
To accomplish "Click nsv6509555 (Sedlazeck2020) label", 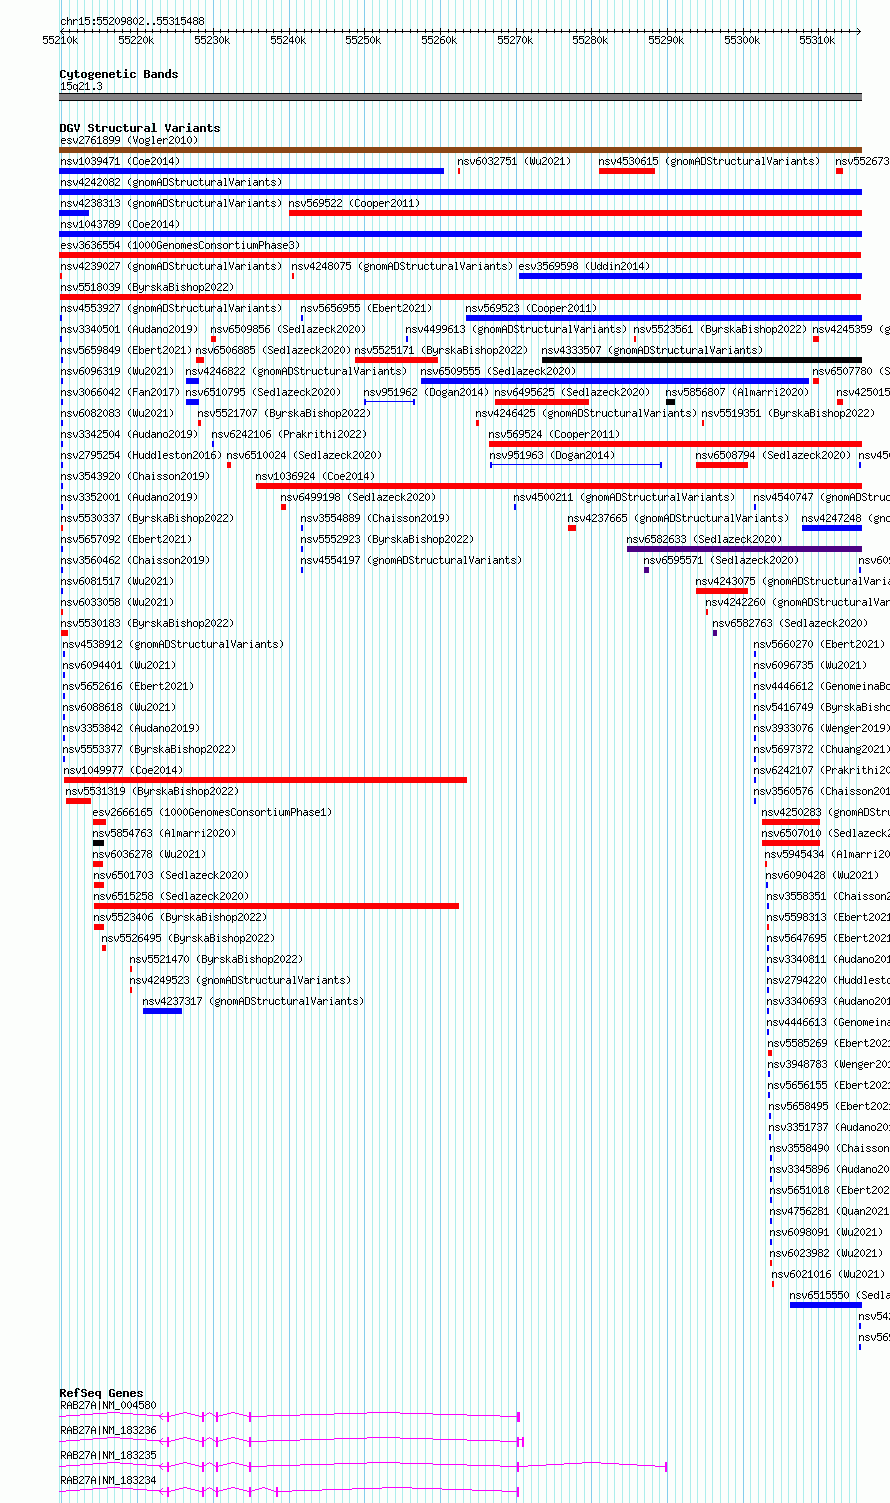I will click(498, 371).
